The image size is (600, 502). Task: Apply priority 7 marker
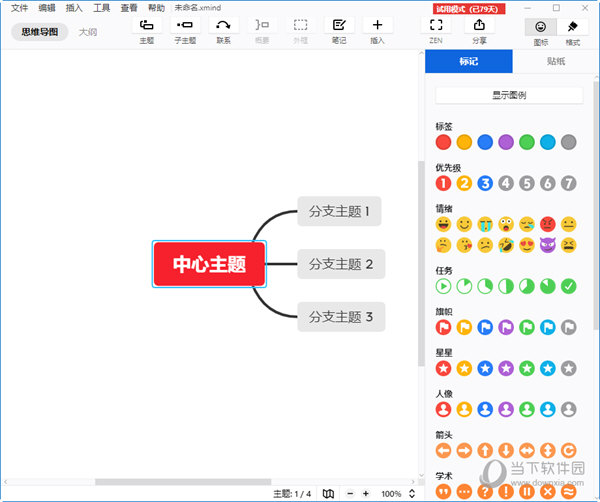pos(569,183)
